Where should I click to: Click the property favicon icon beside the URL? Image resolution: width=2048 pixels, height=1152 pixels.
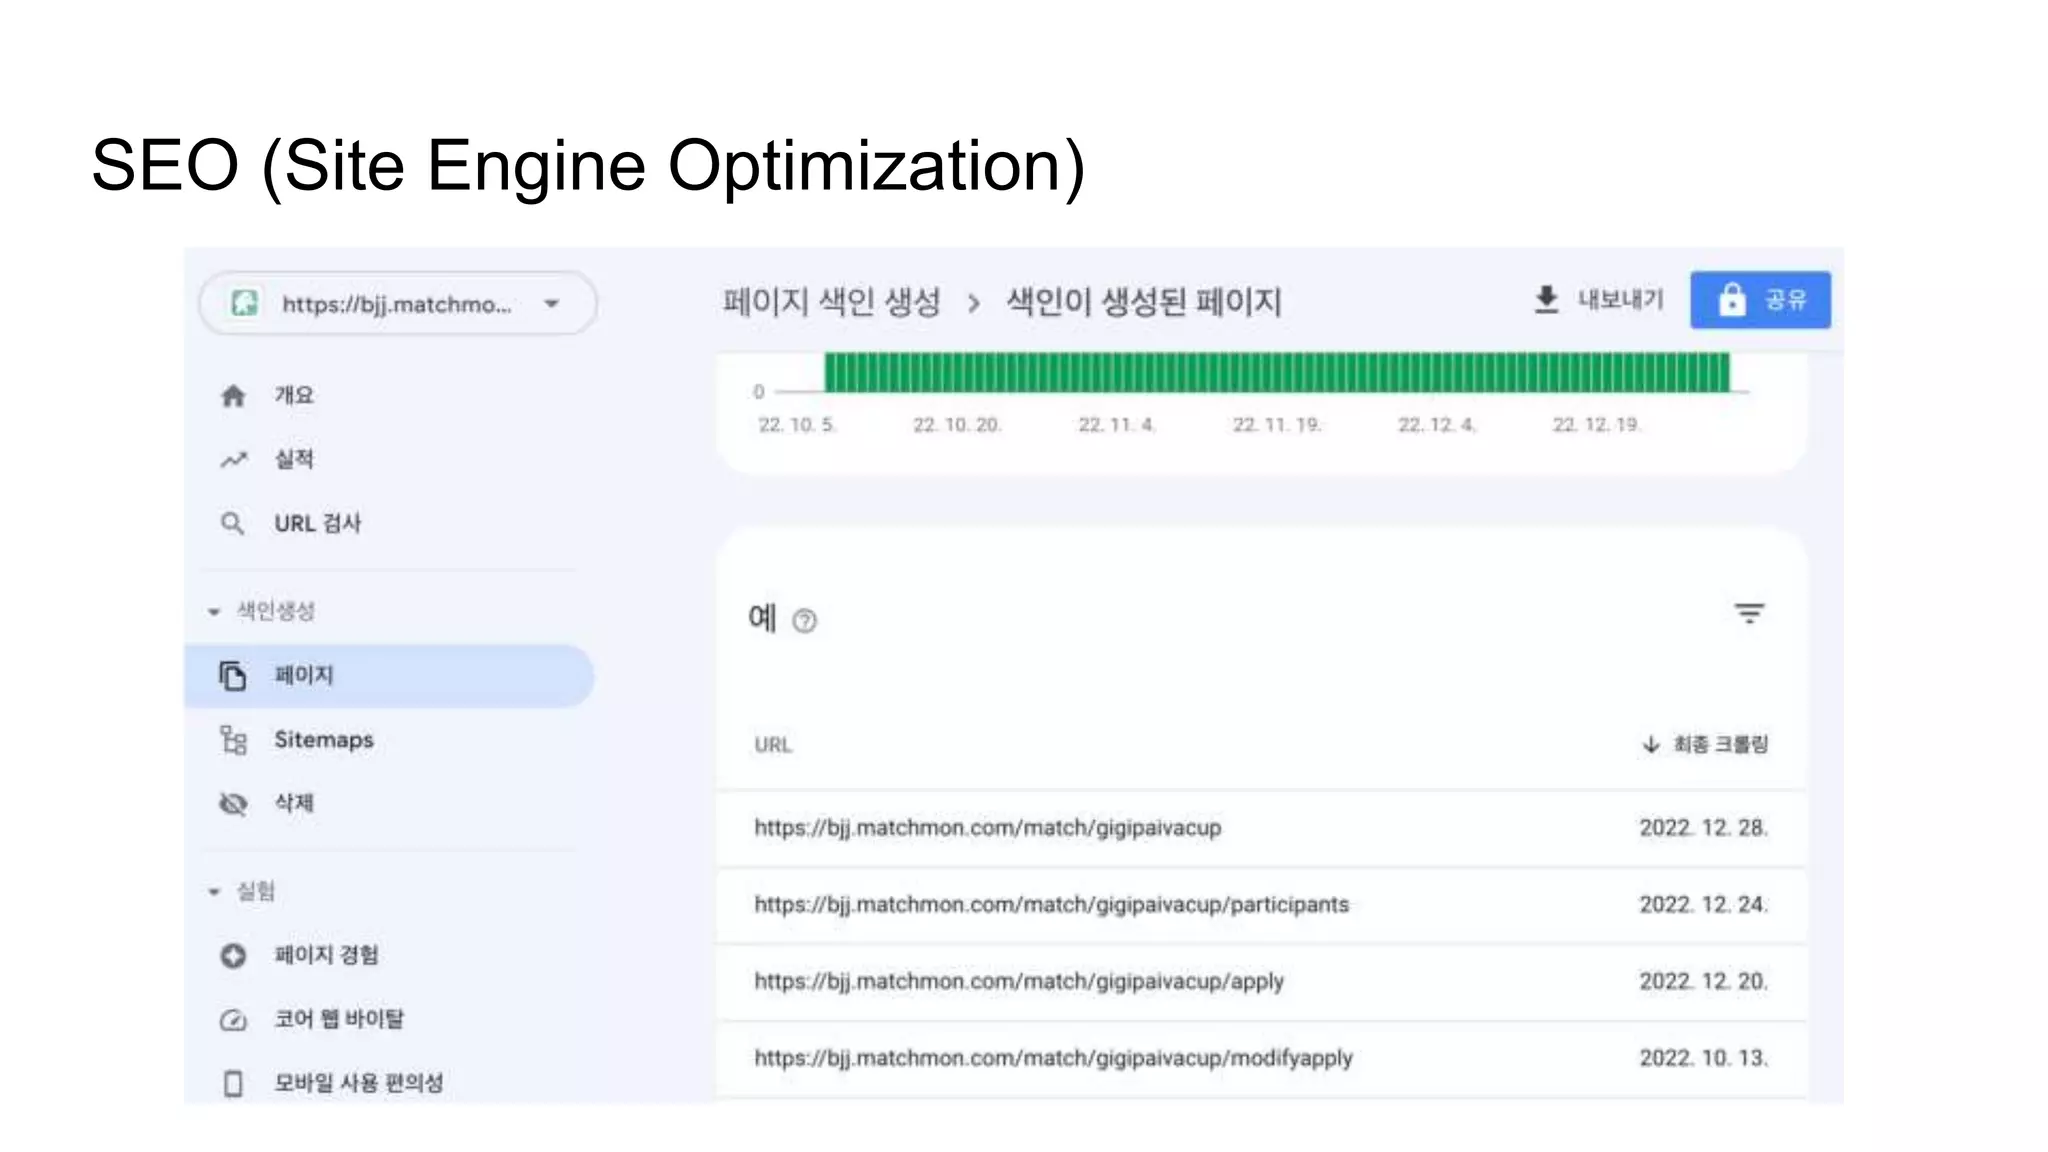[x=245, y=303]
